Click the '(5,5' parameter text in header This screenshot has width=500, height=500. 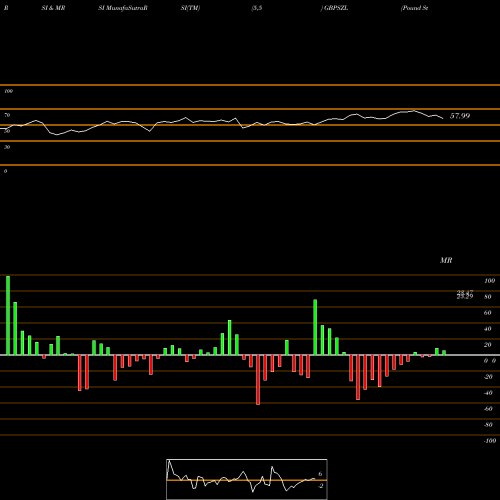coord(257,8)
